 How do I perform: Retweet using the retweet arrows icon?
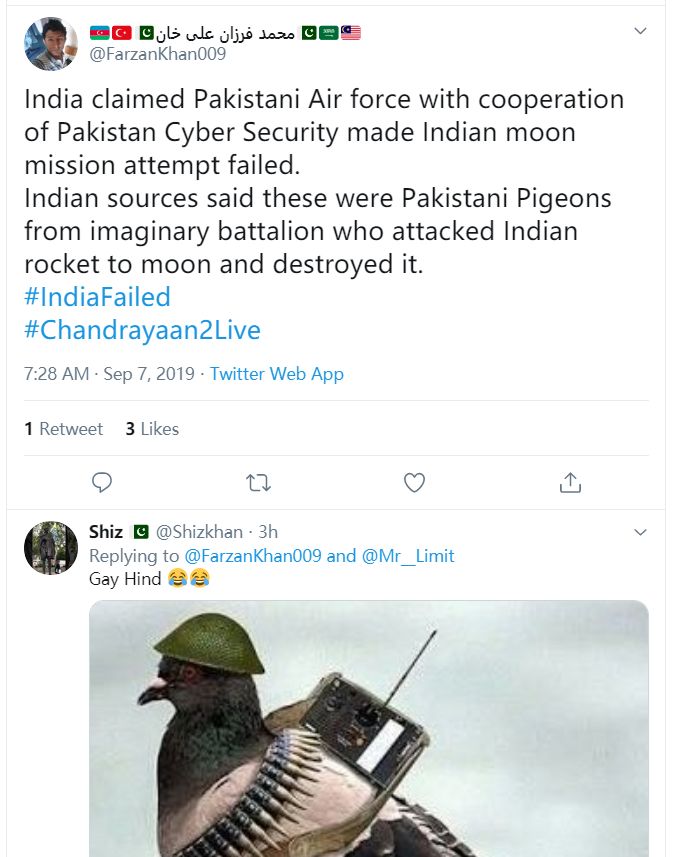click(258, 483)
